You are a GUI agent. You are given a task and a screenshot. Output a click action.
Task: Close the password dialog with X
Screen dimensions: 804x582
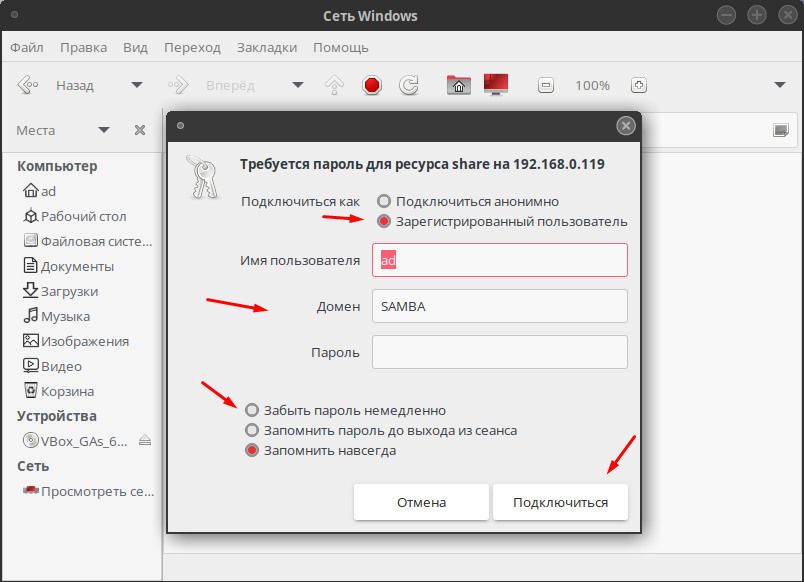[x=626, y=126]
